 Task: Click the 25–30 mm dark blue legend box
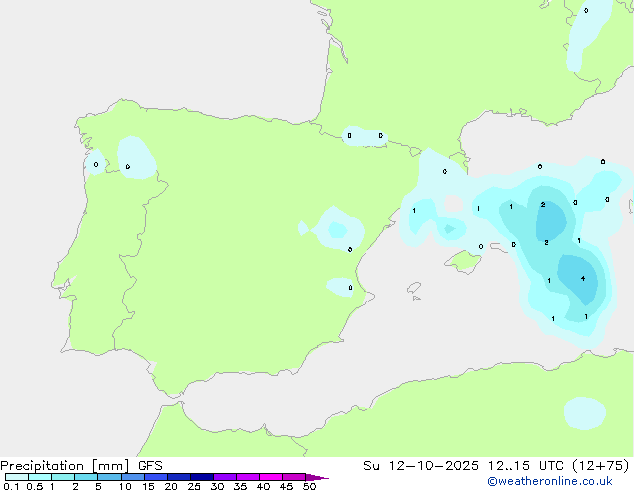(202, 477)
